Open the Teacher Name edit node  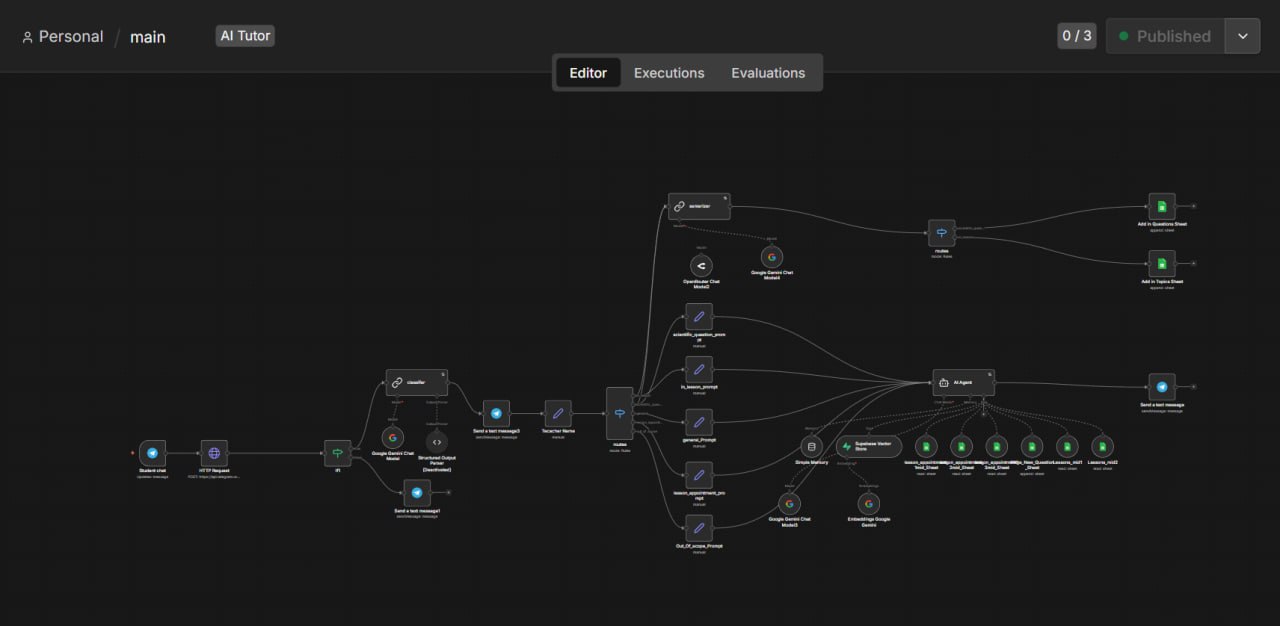(558, 413)
